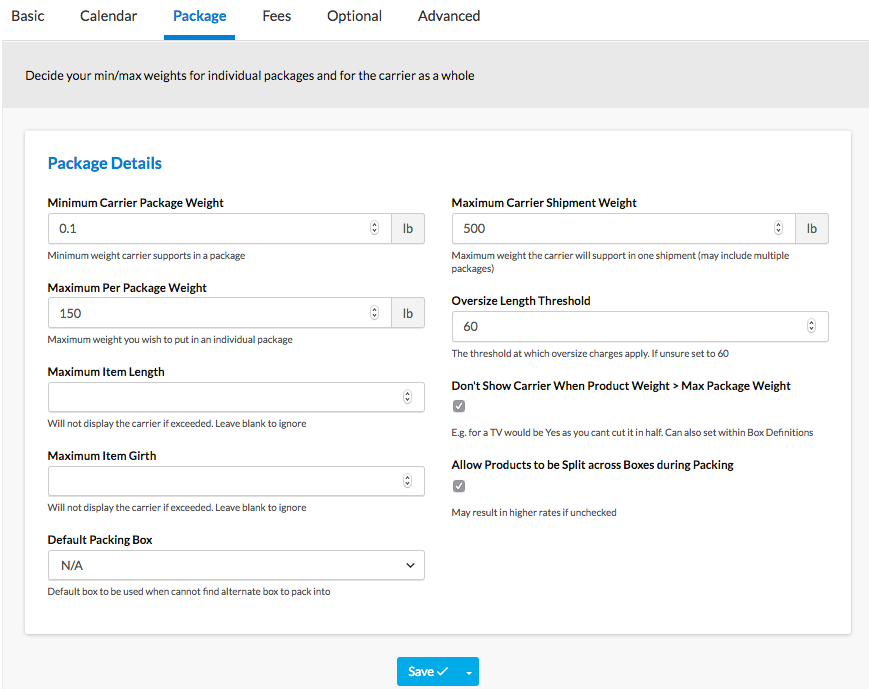Viewport: 869px width, 689px height.
Task: Open the Calendar tab
Action: pos(108,16)
